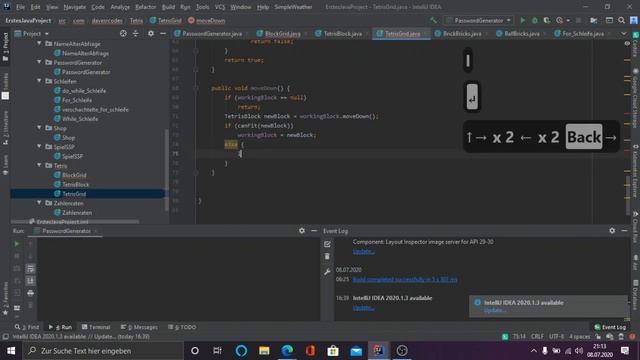Click the print icon in the Run panel
Image resolution: width=640 pixels, height=360 pixels.
click(x=30, y=293)
